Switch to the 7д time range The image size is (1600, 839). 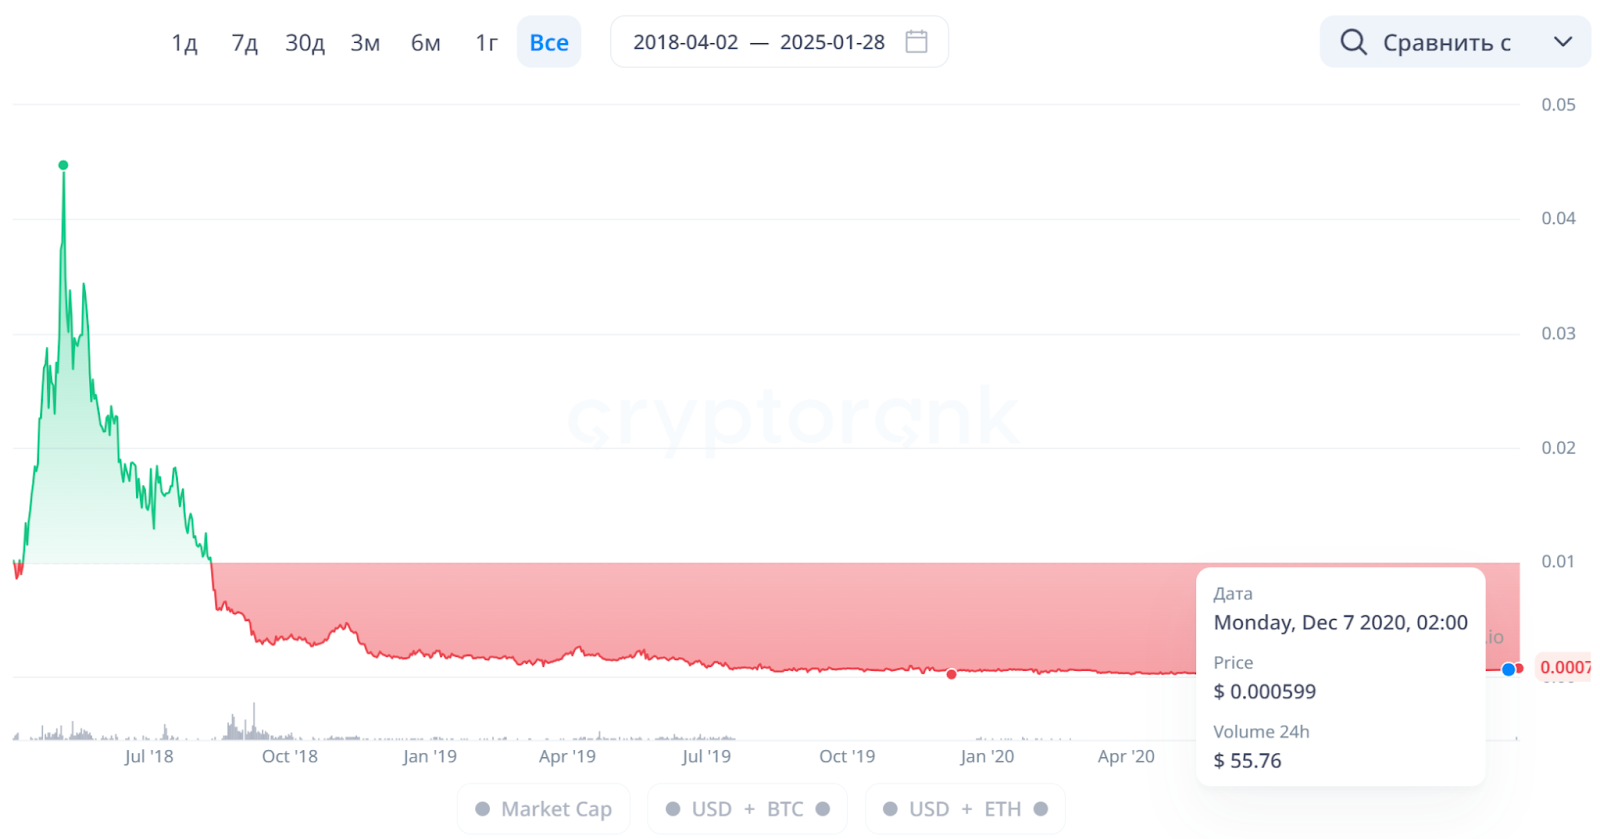click(x=244, y=43)
